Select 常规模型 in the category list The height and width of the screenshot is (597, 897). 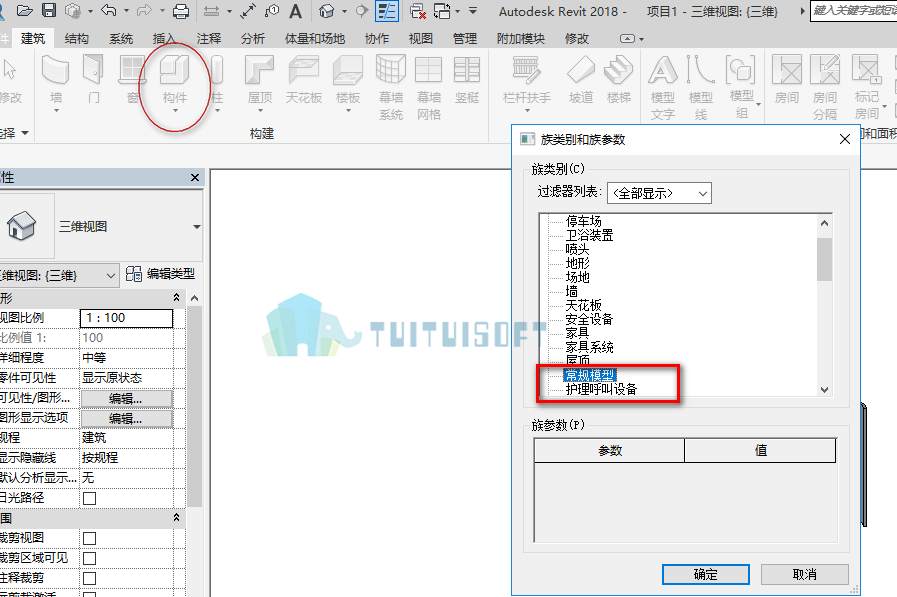pos(589,375)
